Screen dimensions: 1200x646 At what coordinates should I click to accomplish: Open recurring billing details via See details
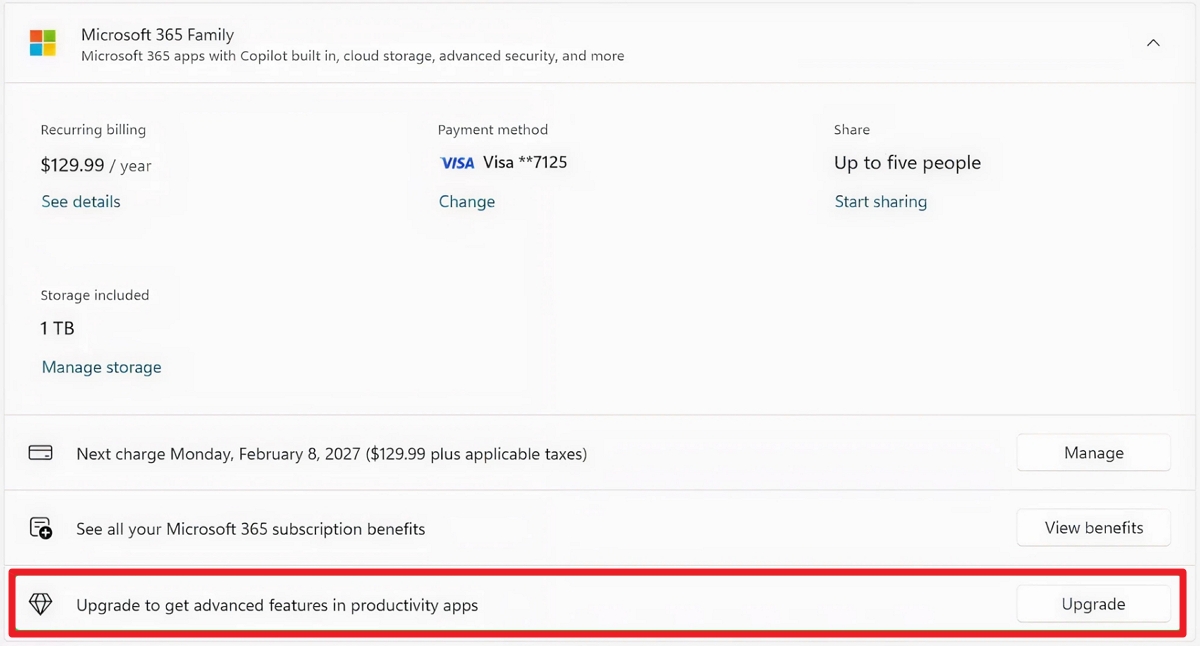80,201
